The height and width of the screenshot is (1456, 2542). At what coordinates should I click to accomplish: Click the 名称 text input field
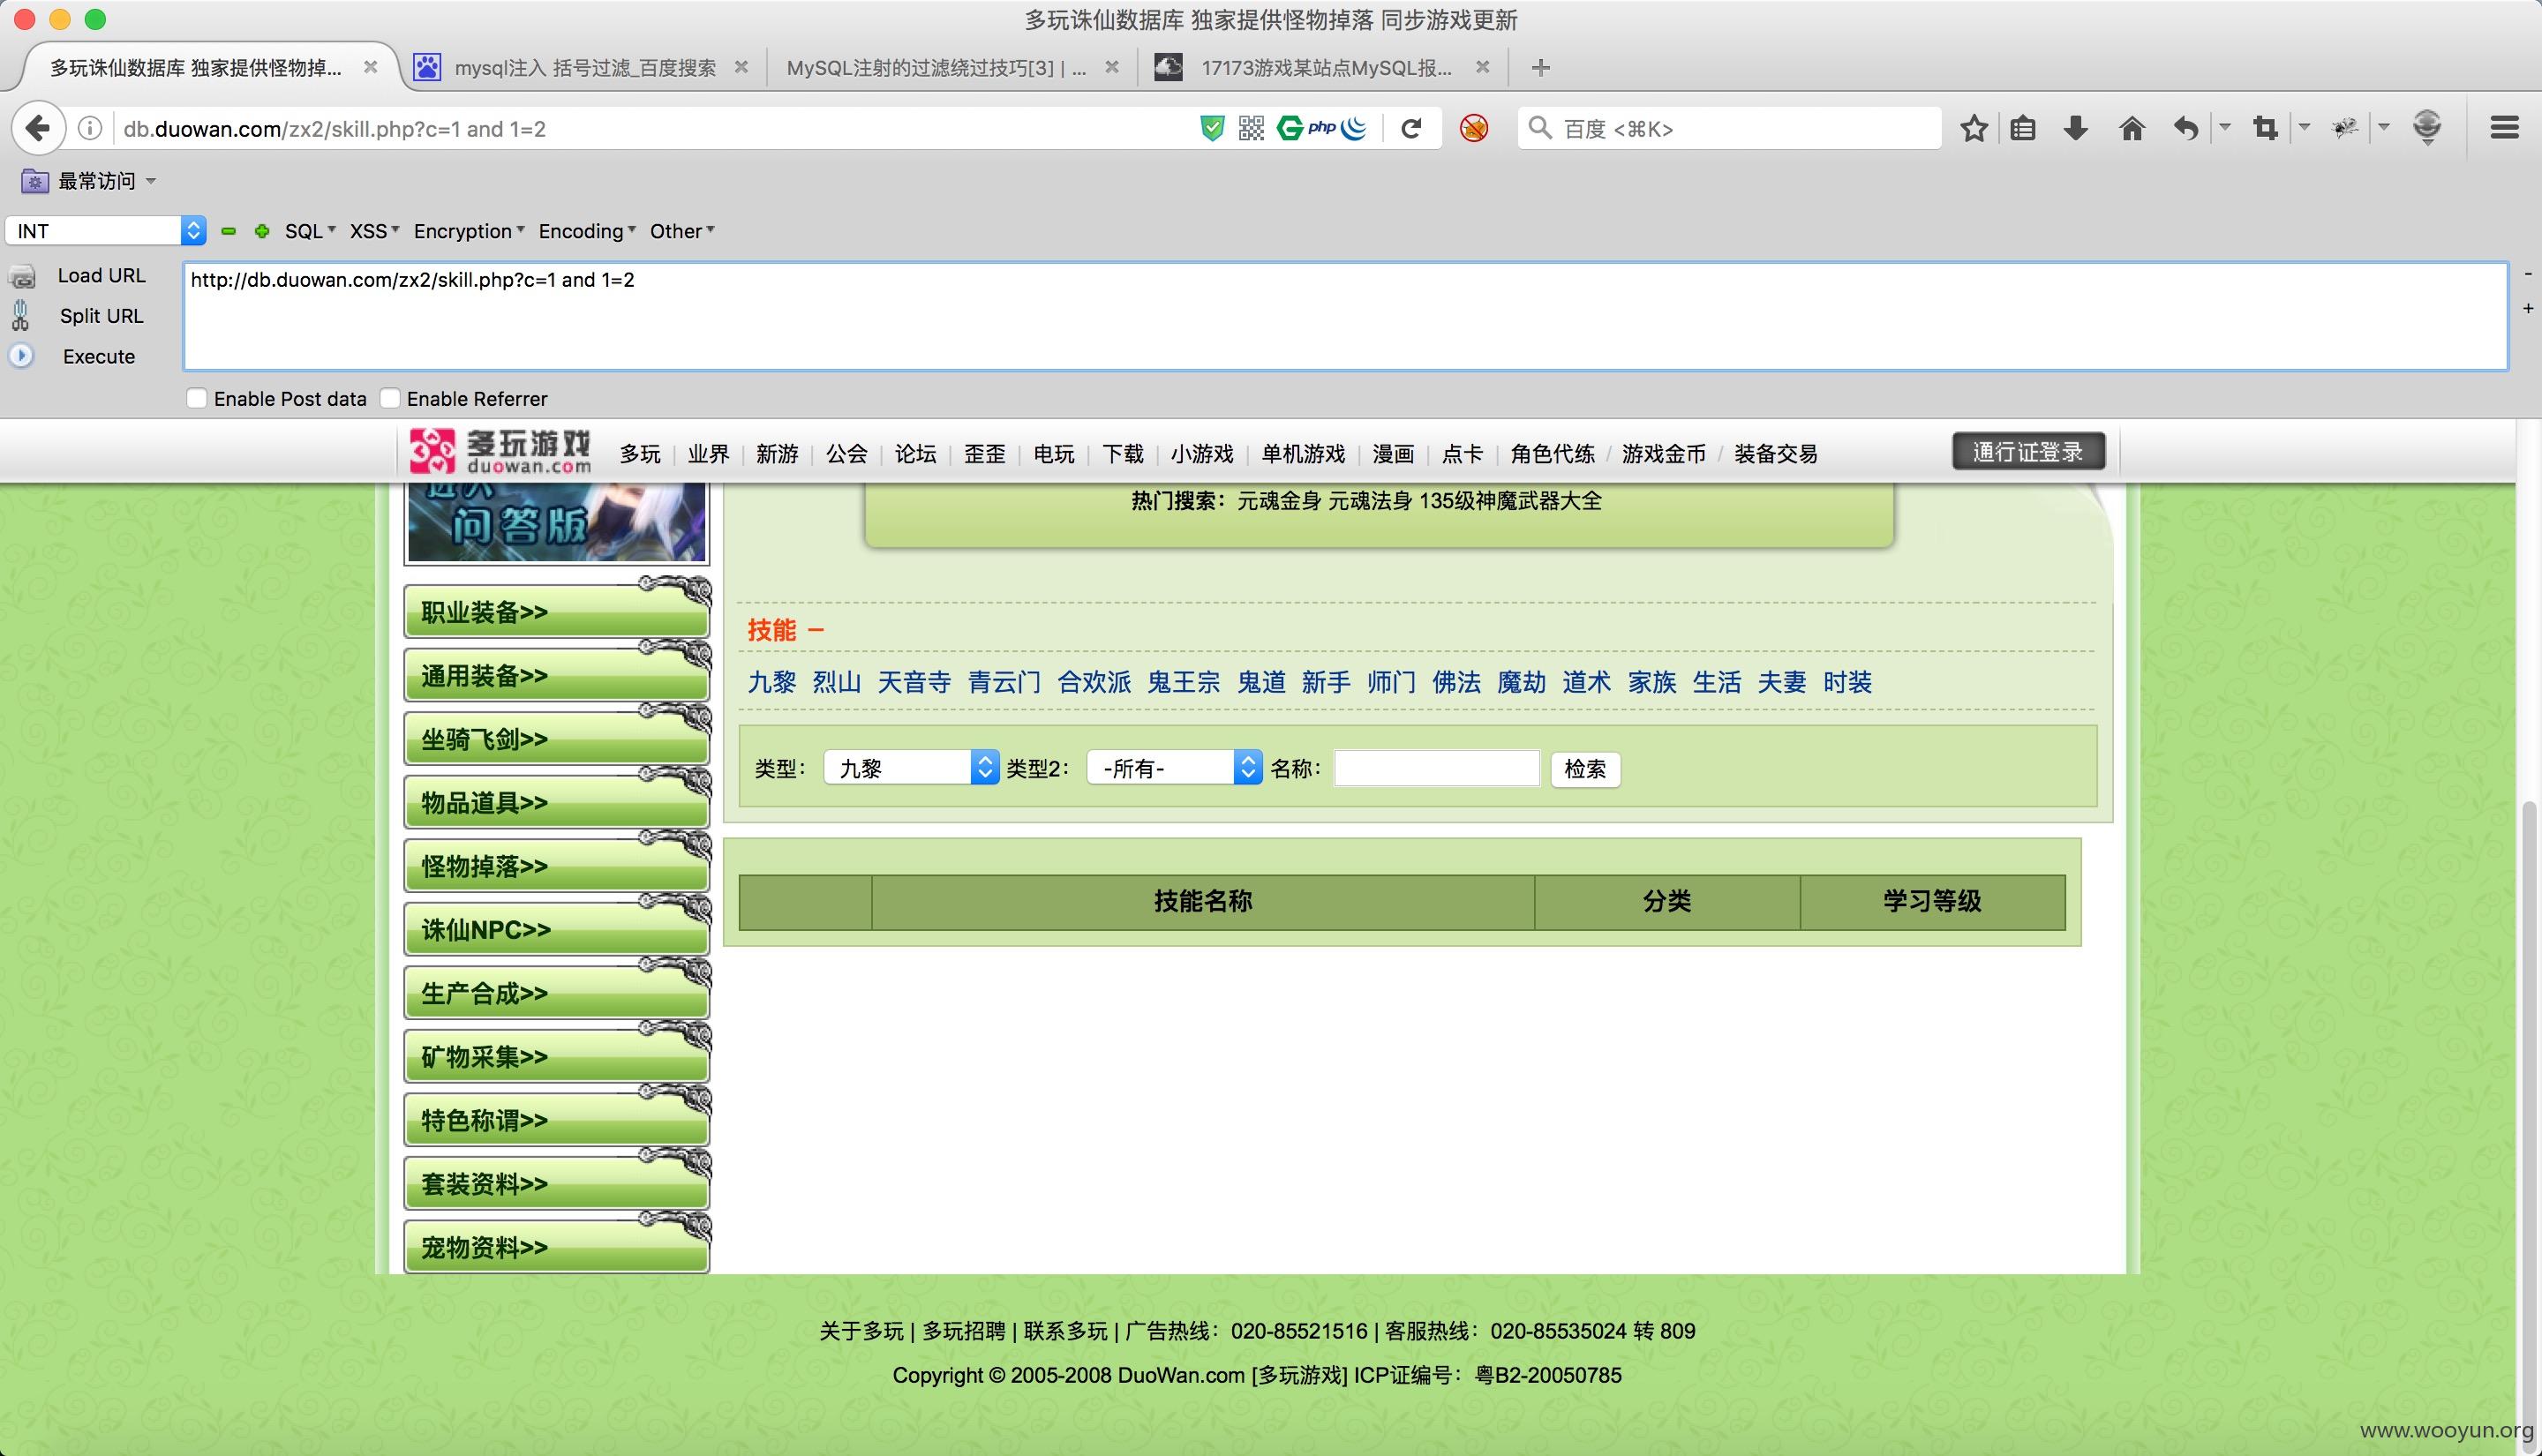pyautogui.click(x=1437, y=767)
